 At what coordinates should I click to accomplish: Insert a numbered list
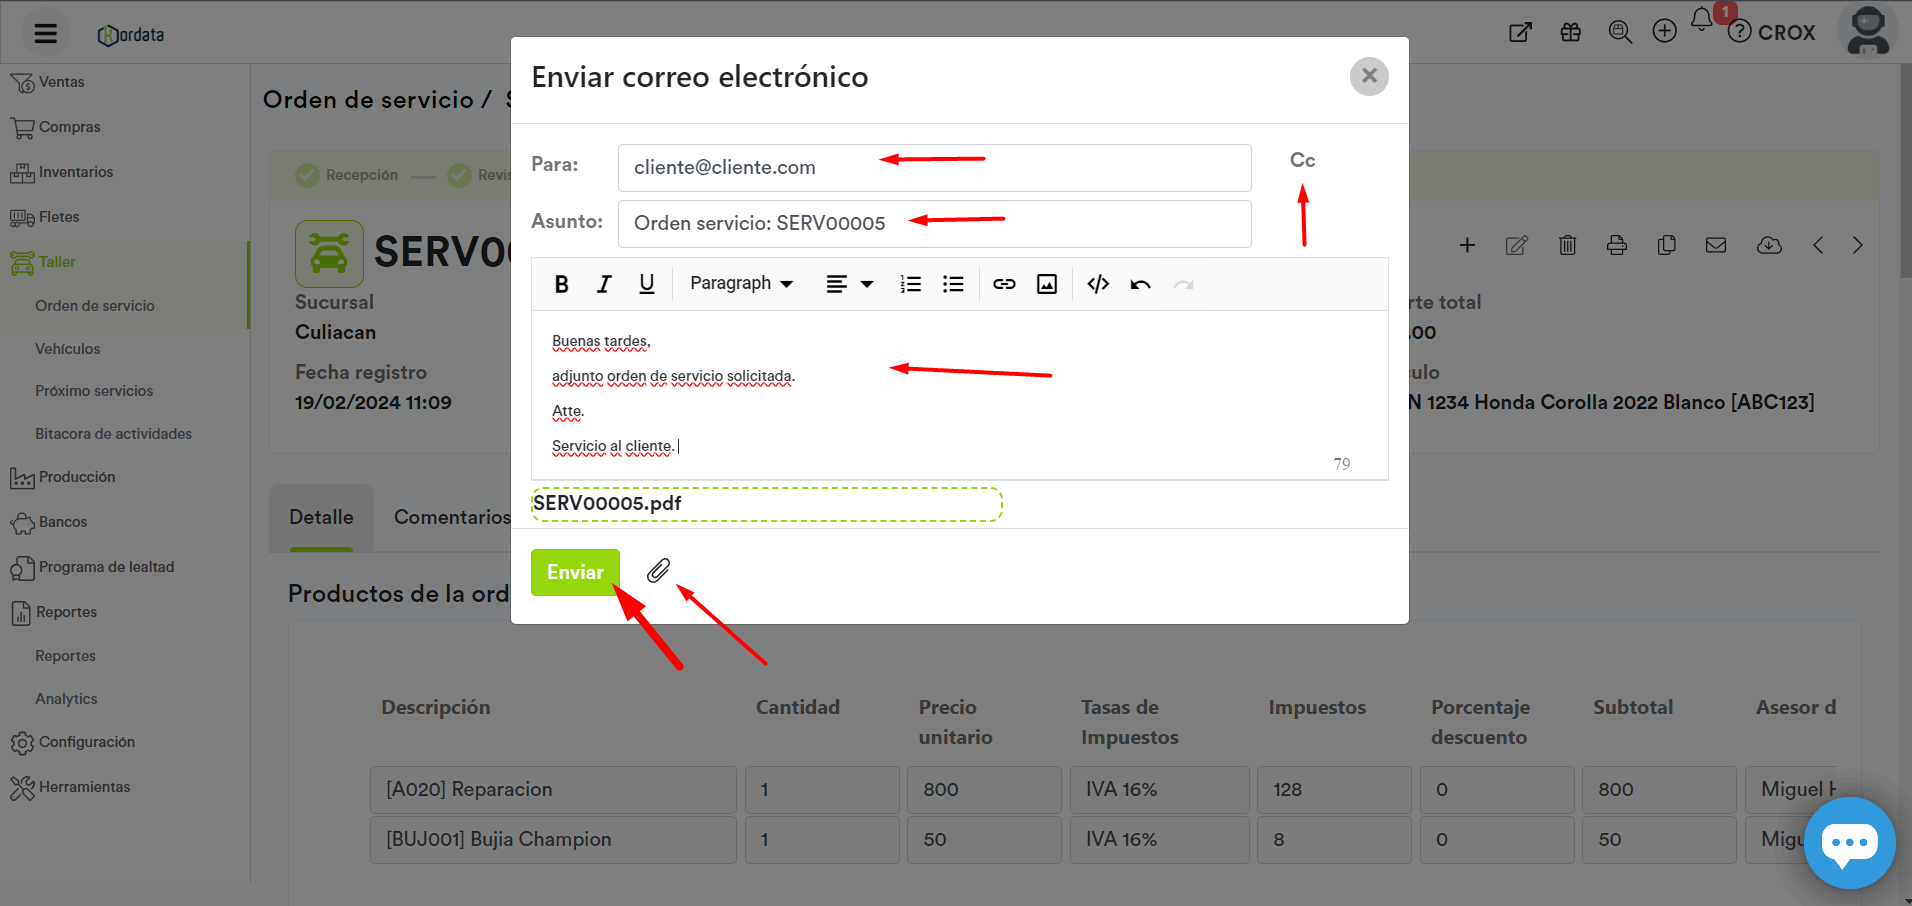[x=910, y=284]
